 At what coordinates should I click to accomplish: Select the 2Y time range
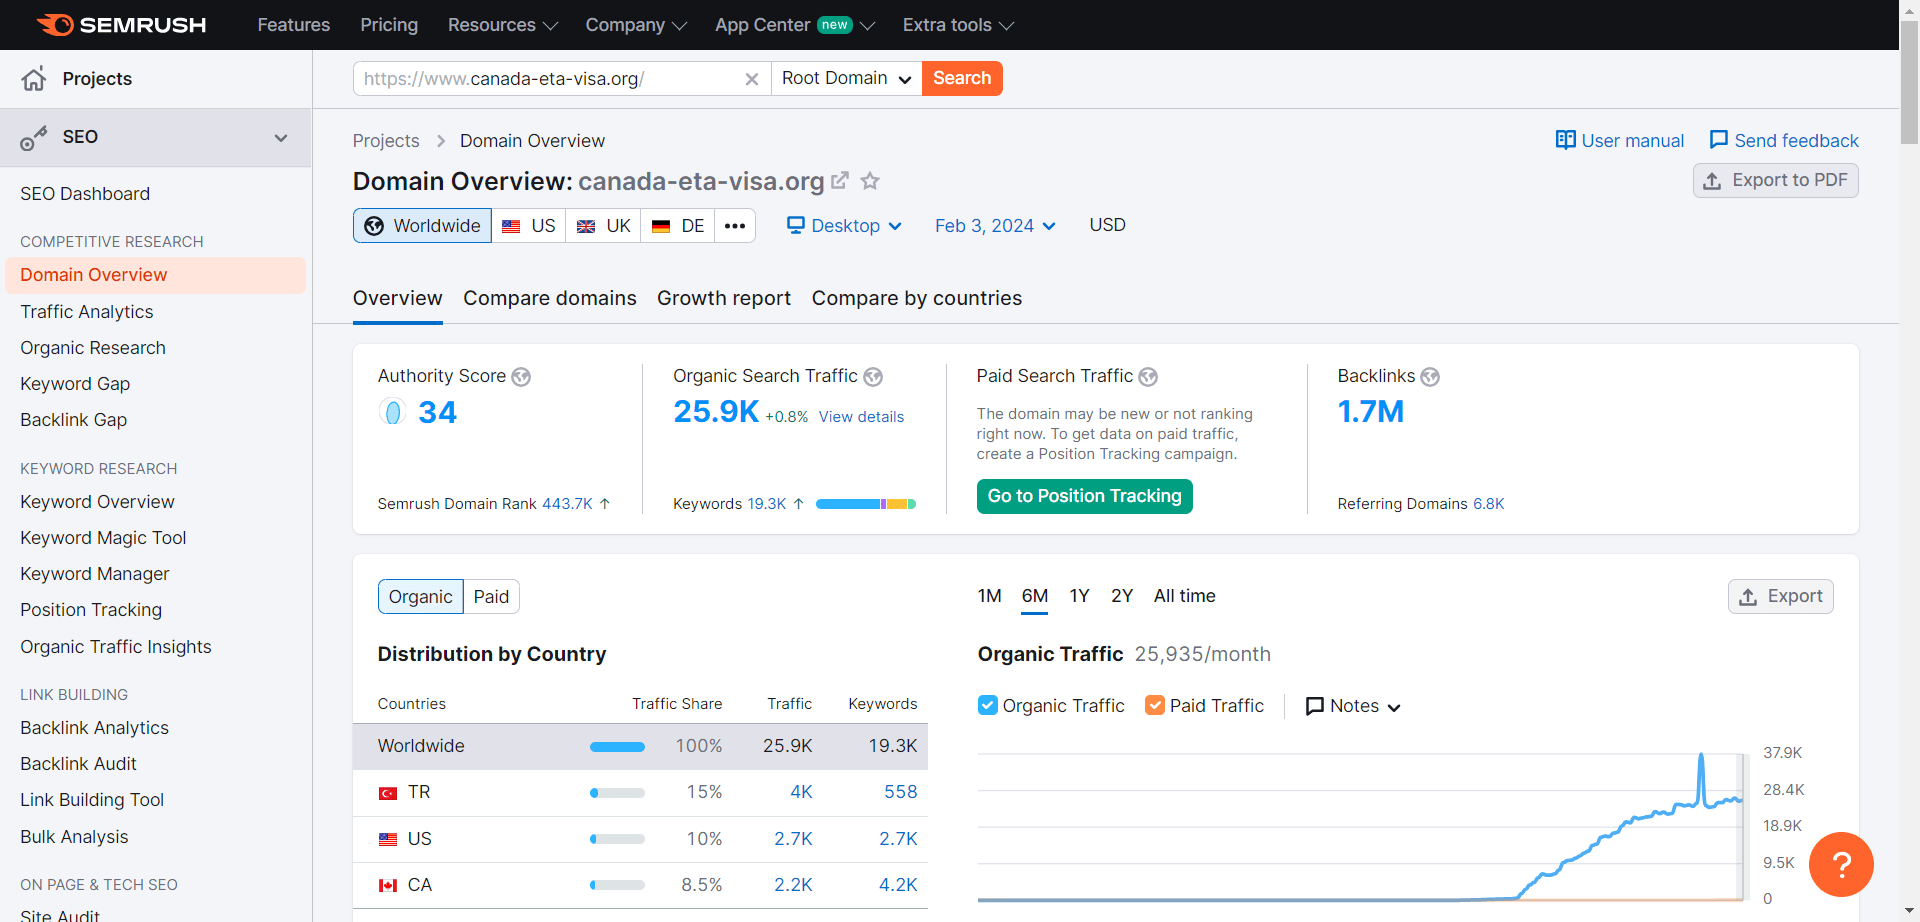1122,596
